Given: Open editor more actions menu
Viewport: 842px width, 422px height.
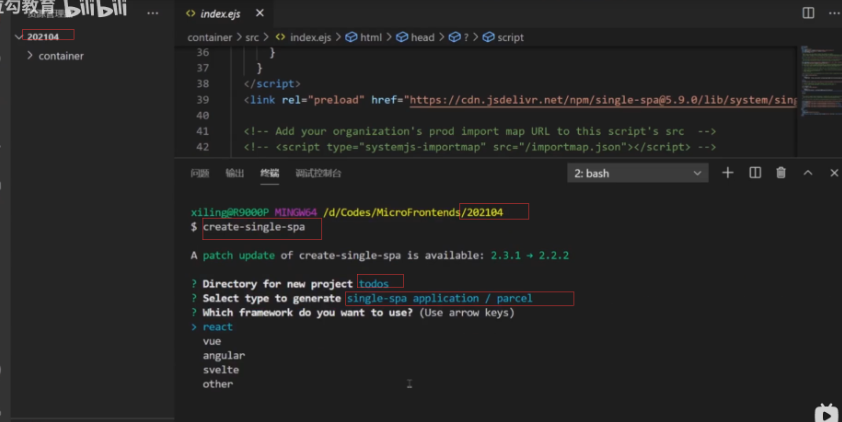Looking at the screenshot, I should tap(833, 13).
